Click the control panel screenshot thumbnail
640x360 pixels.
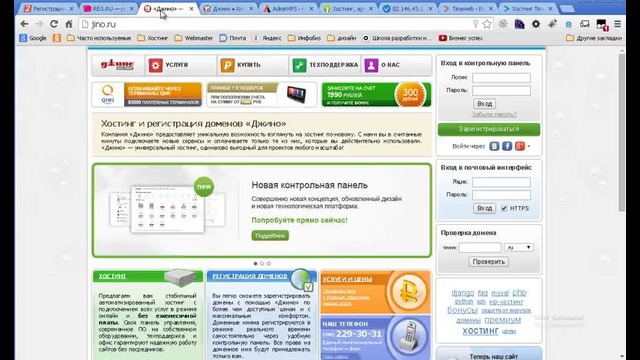click(167, 210)
